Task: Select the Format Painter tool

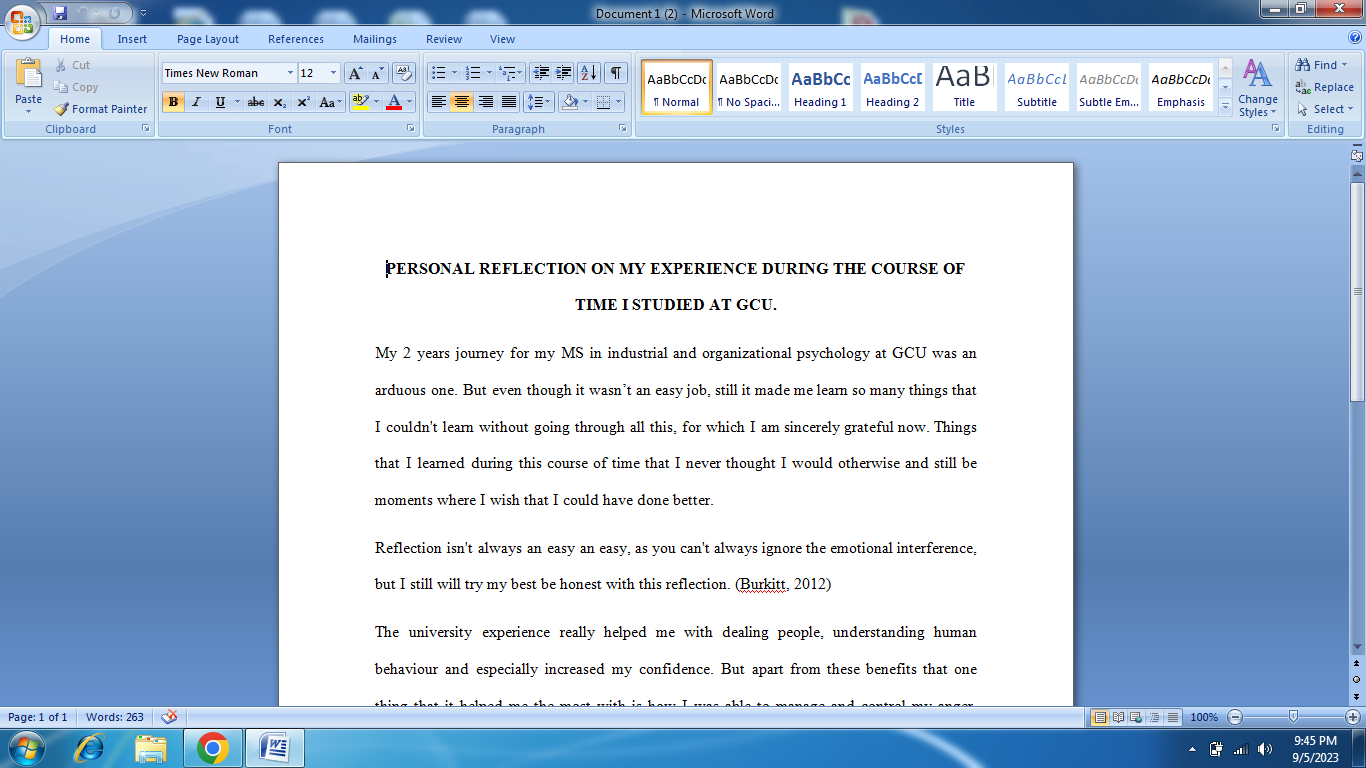Action: 100,109
